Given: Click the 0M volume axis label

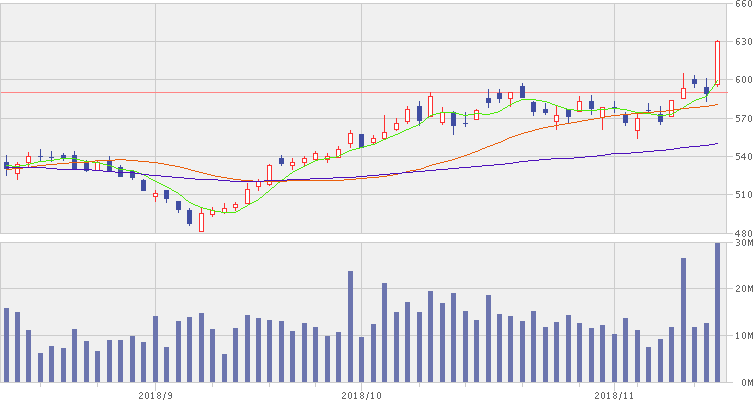Looking at the screenshot, I should [x=743, y=382].
